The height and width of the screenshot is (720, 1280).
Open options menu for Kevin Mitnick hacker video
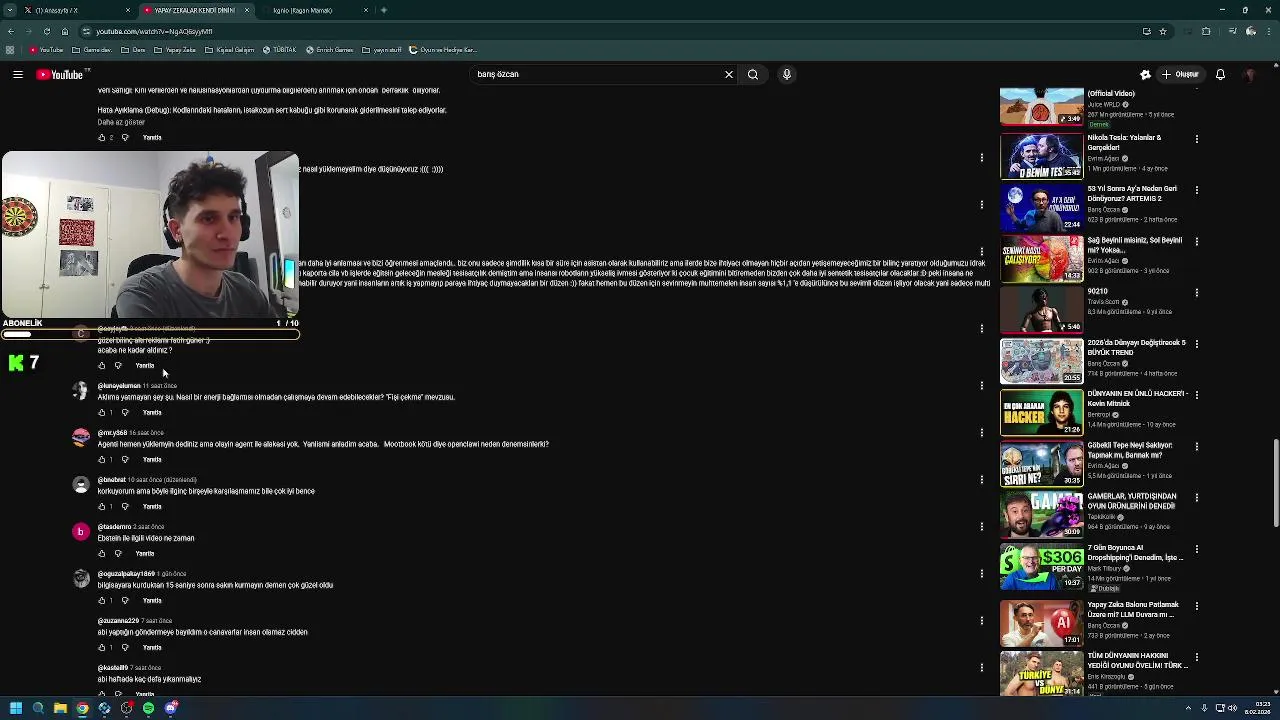click(x=1196, y=395)
